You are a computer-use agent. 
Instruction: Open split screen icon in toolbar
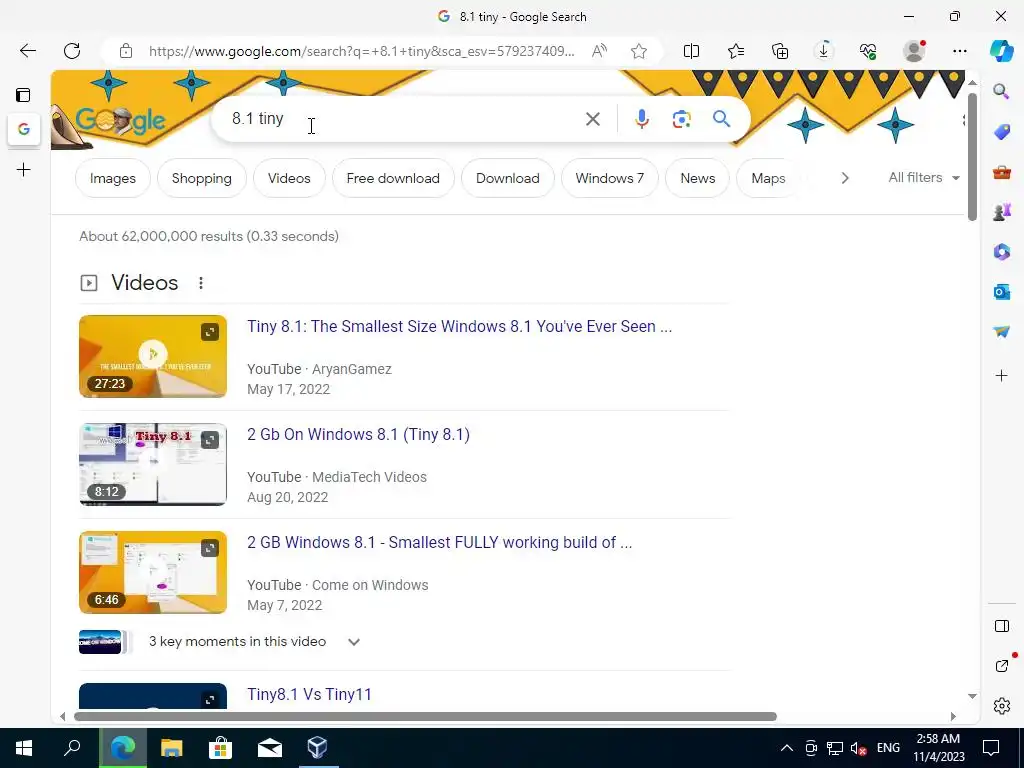point(691,51)
